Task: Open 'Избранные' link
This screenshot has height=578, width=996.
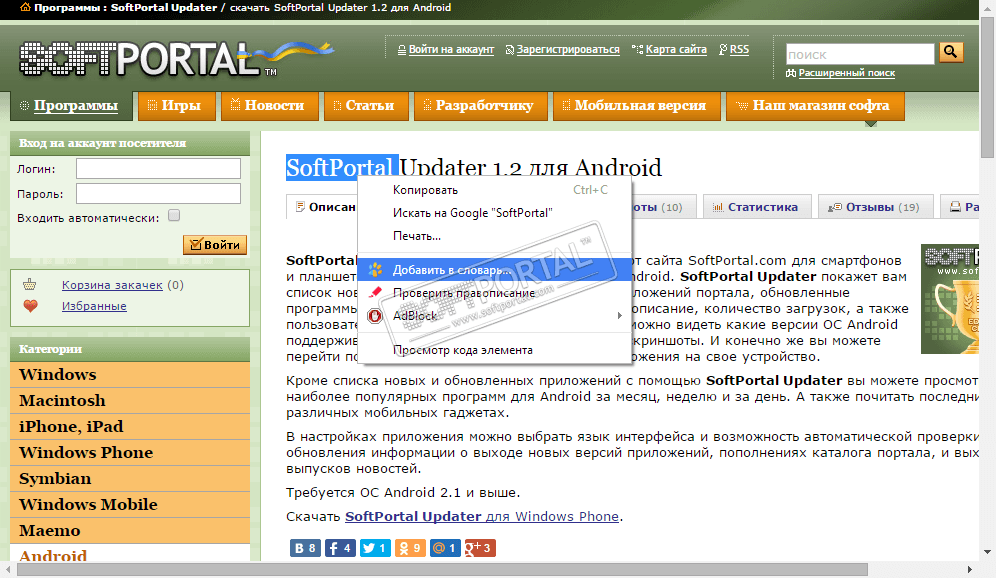Action: (x=94, y=306)
